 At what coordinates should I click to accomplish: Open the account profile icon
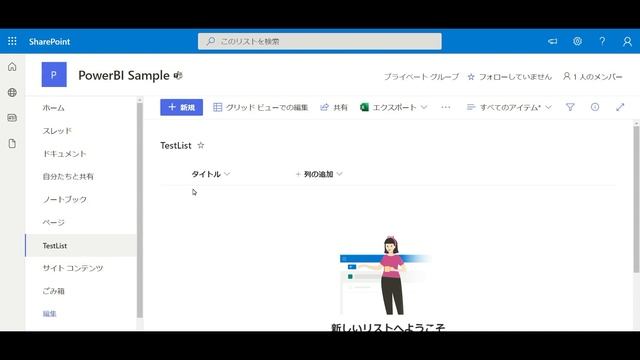[627, 41]
